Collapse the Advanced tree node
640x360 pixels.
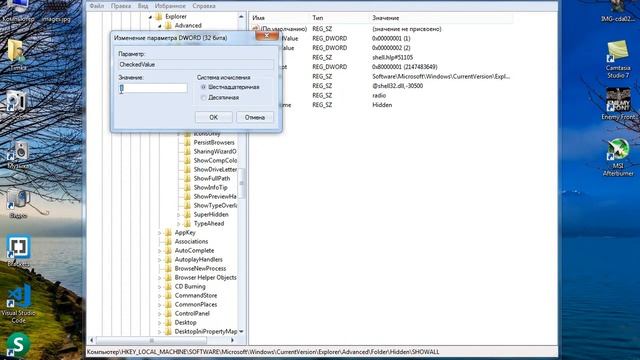160,26
